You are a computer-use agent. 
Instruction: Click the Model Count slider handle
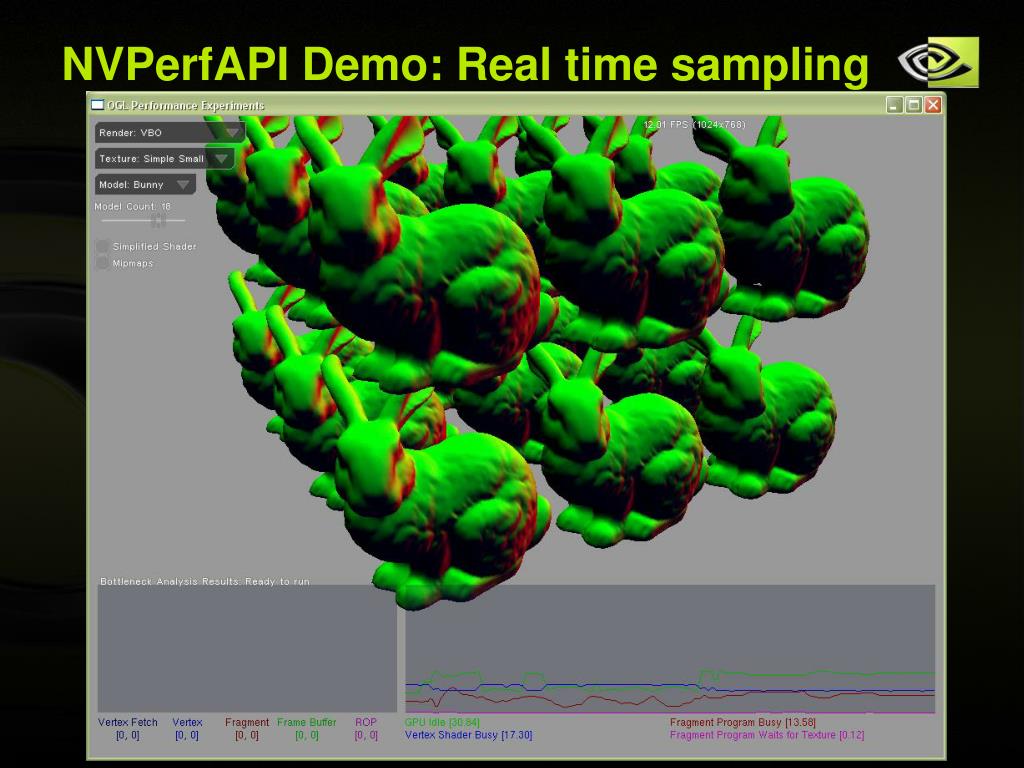(158, 220)
